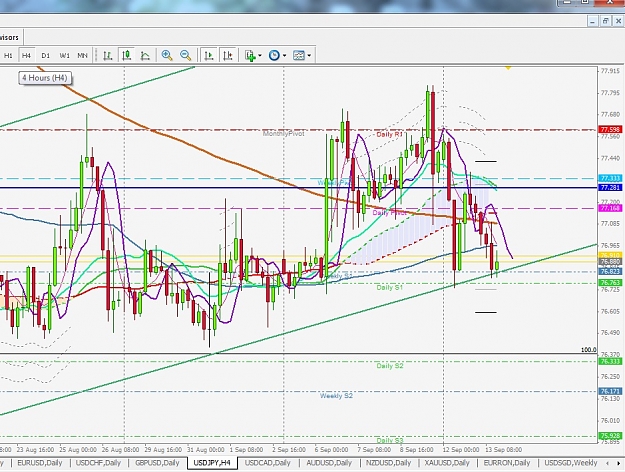Click the Advisors tab at top left
The height and width of the screenshot is (472, 625).
pos(10,37)
